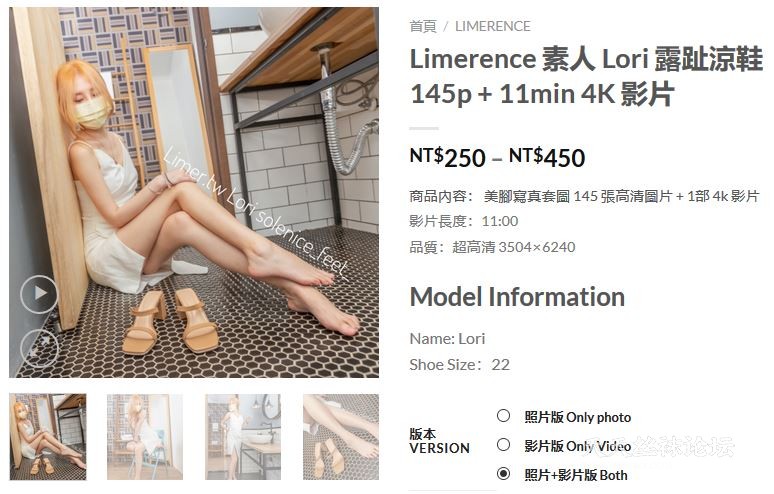Screen dimensions: 774x494
Task: Open the 首頁 breadcrumb link
Action: pos(423,26)
